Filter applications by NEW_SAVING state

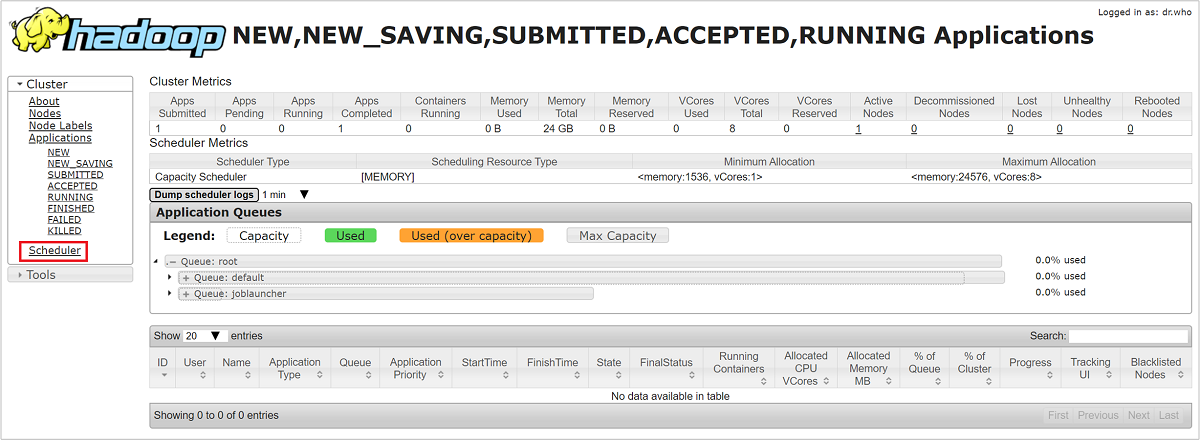coord(80,163)
